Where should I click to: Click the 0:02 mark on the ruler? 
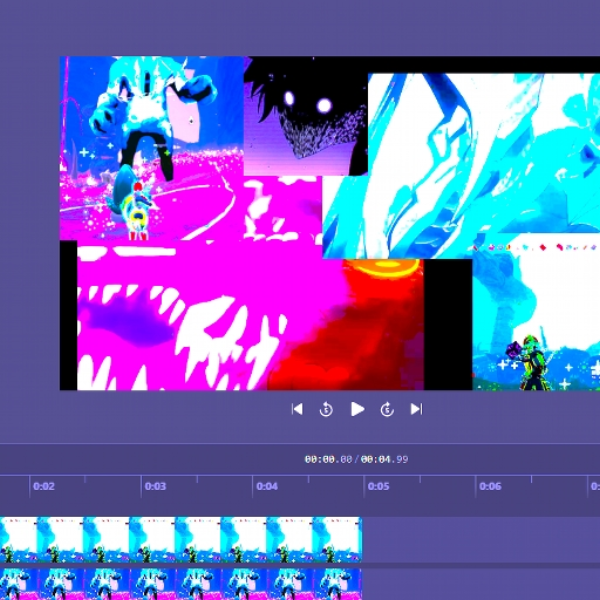44,486
